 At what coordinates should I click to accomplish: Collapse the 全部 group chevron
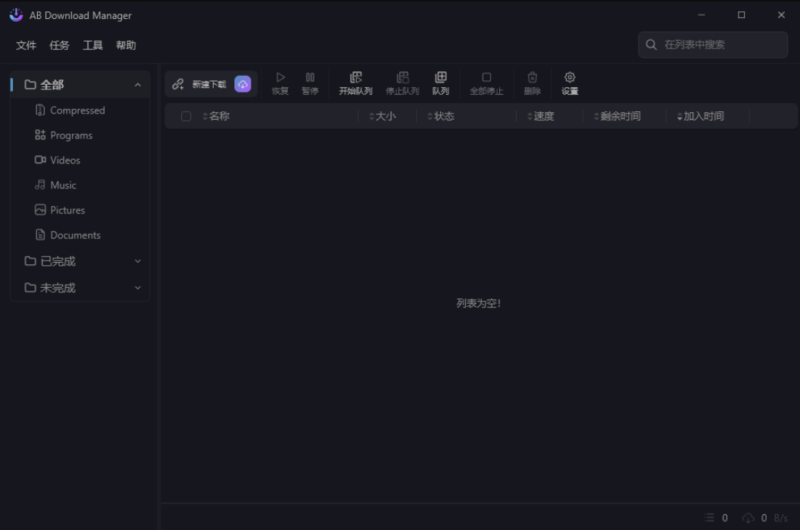pos(138,85)
